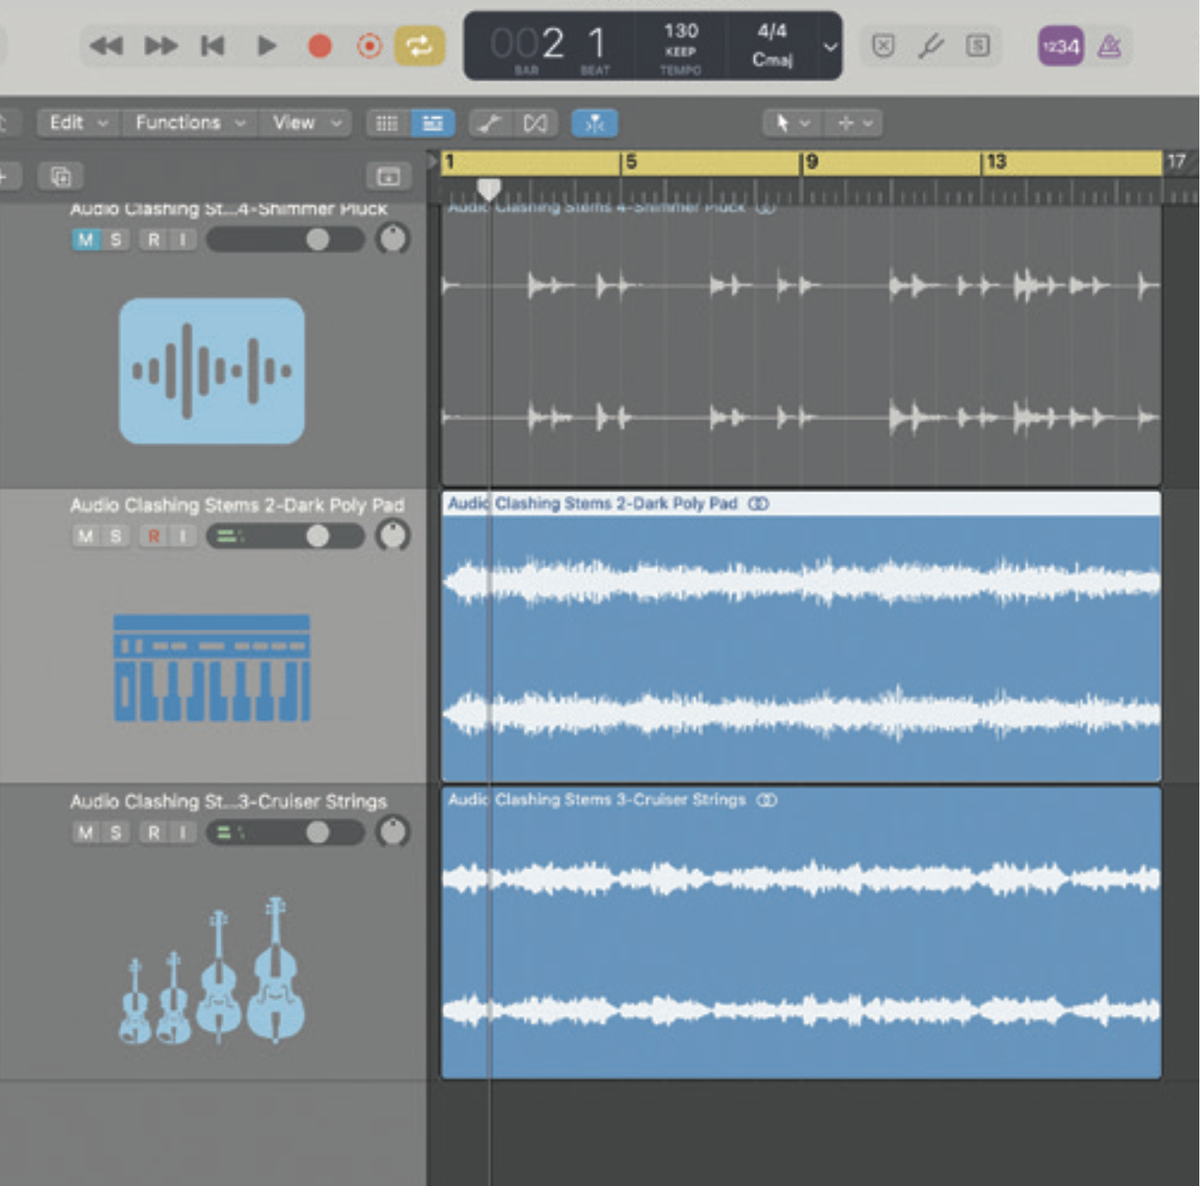Click the red Record button

tap(319, 46)
